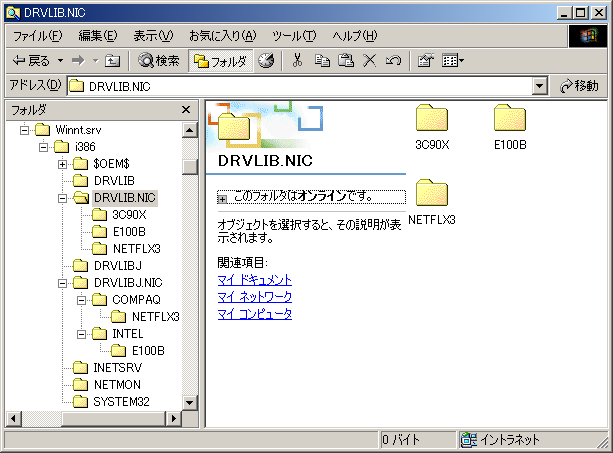Open the ヘルプ menu
The width and height of the screenshot is (613, 453).
click(355, 36)
